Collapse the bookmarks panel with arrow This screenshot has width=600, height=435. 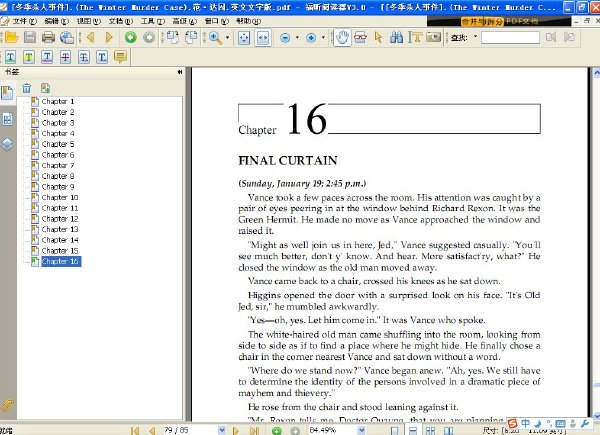coord(180,72)
